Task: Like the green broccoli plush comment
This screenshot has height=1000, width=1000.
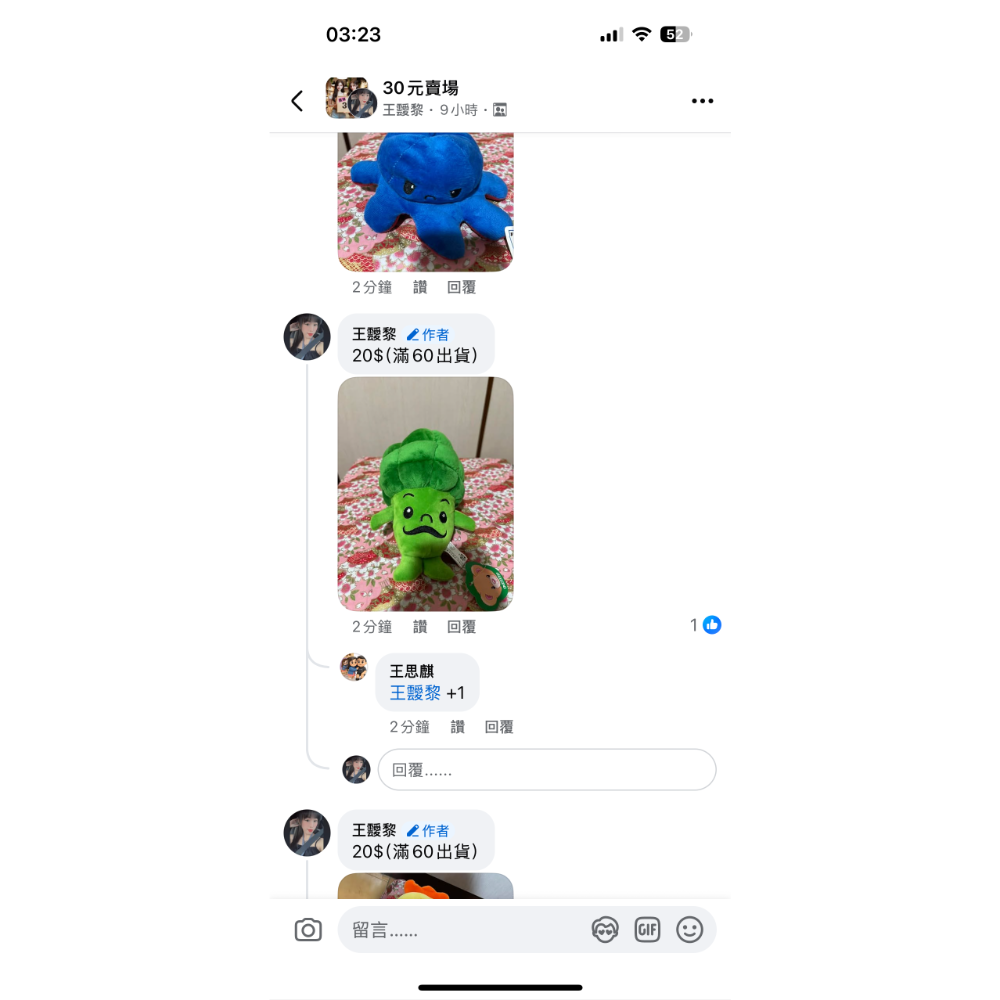Action: (x=420, y=627)
